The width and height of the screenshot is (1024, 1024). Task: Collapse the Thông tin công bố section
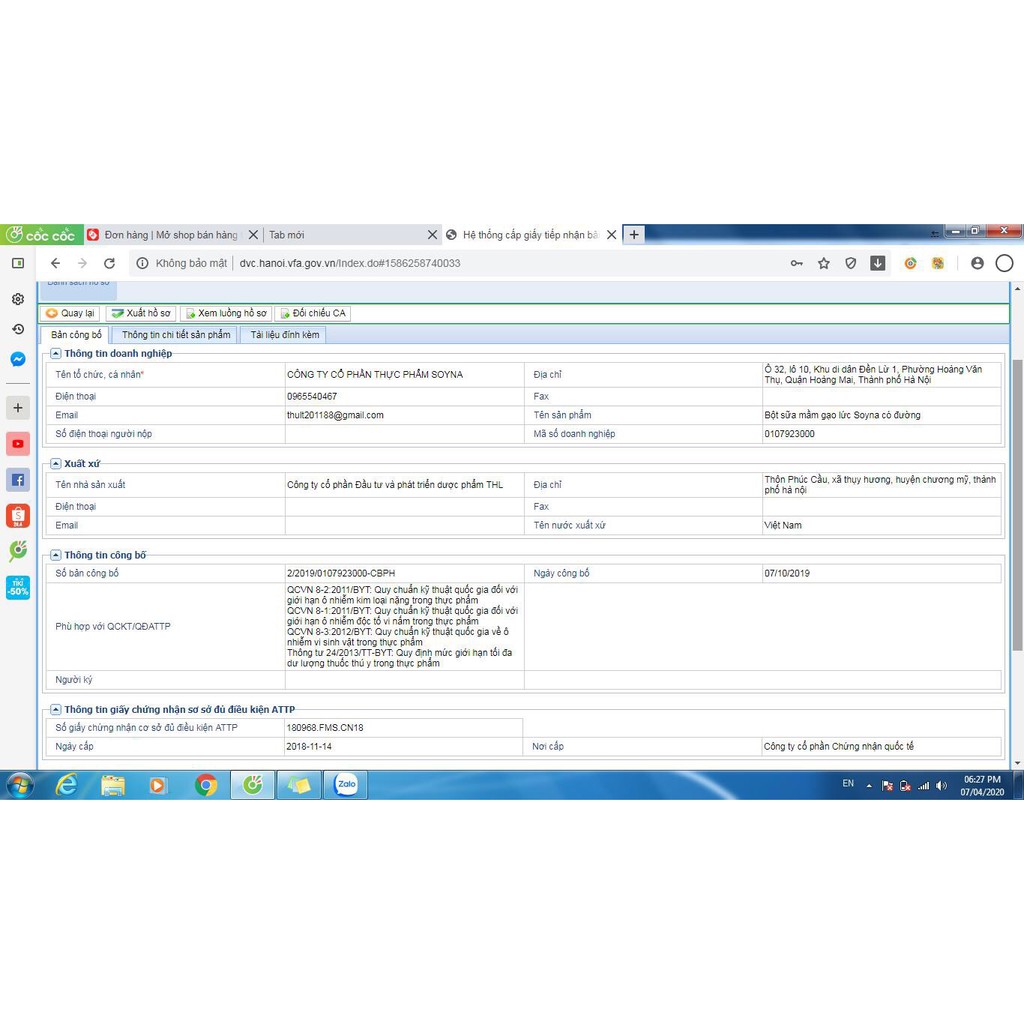coord(56,555)
